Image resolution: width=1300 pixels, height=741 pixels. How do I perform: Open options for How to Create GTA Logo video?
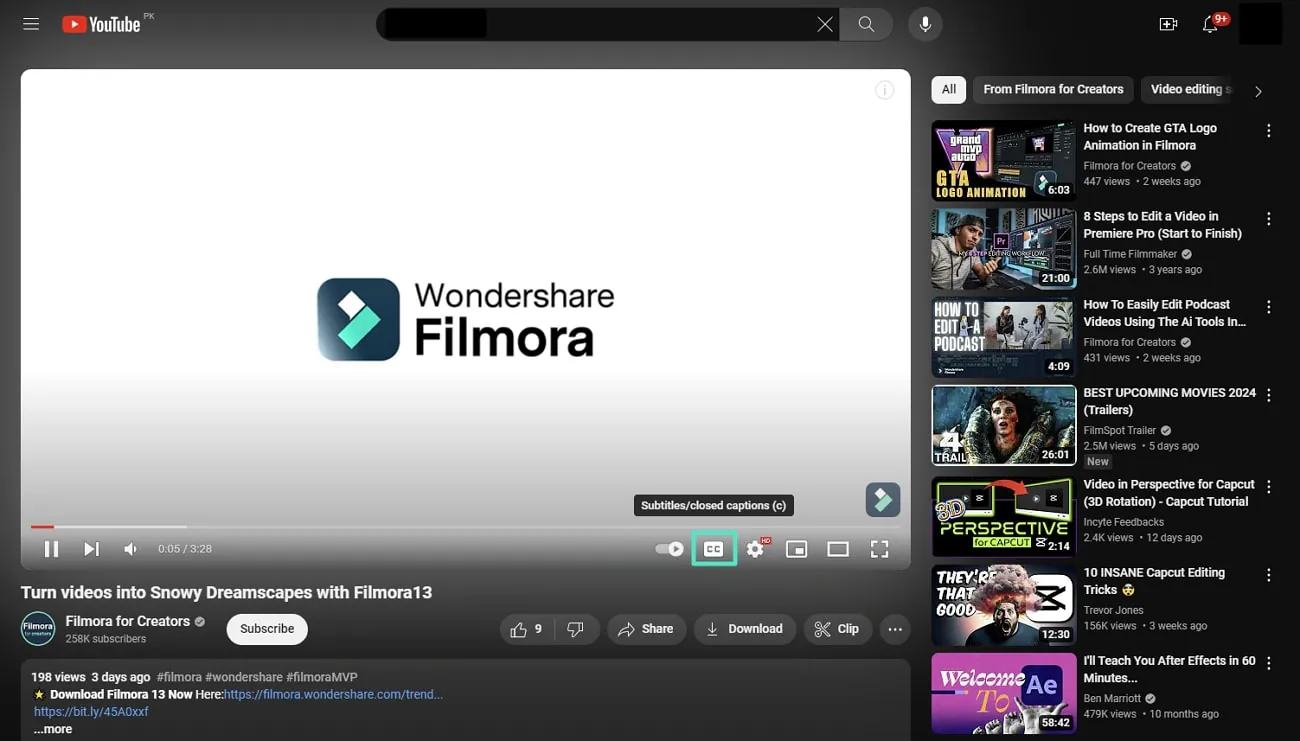(1268, 131)
